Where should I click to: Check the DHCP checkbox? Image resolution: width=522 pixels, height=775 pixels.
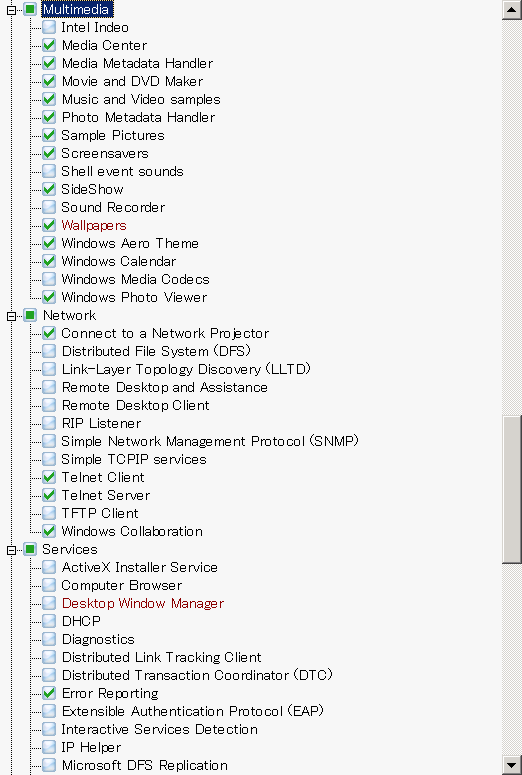(49, 621)
